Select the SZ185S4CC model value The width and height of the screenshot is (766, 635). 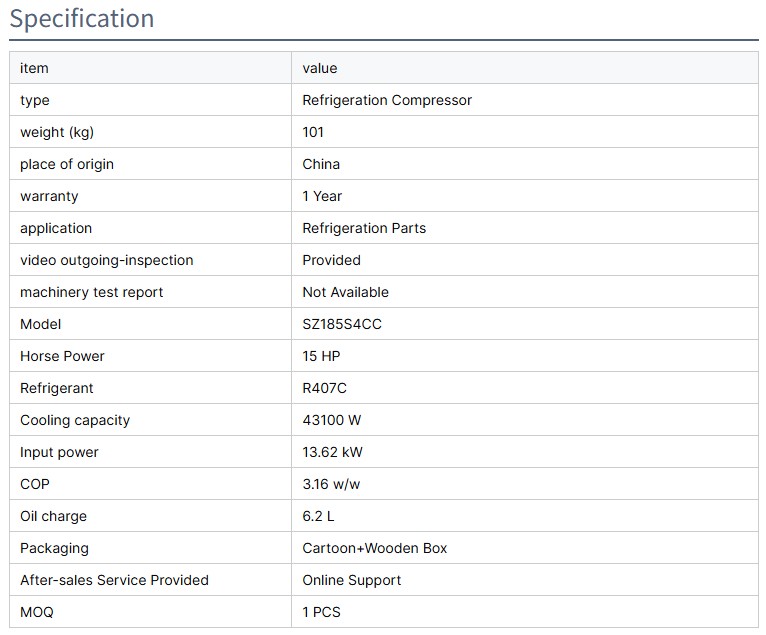[x=342, y=324]
